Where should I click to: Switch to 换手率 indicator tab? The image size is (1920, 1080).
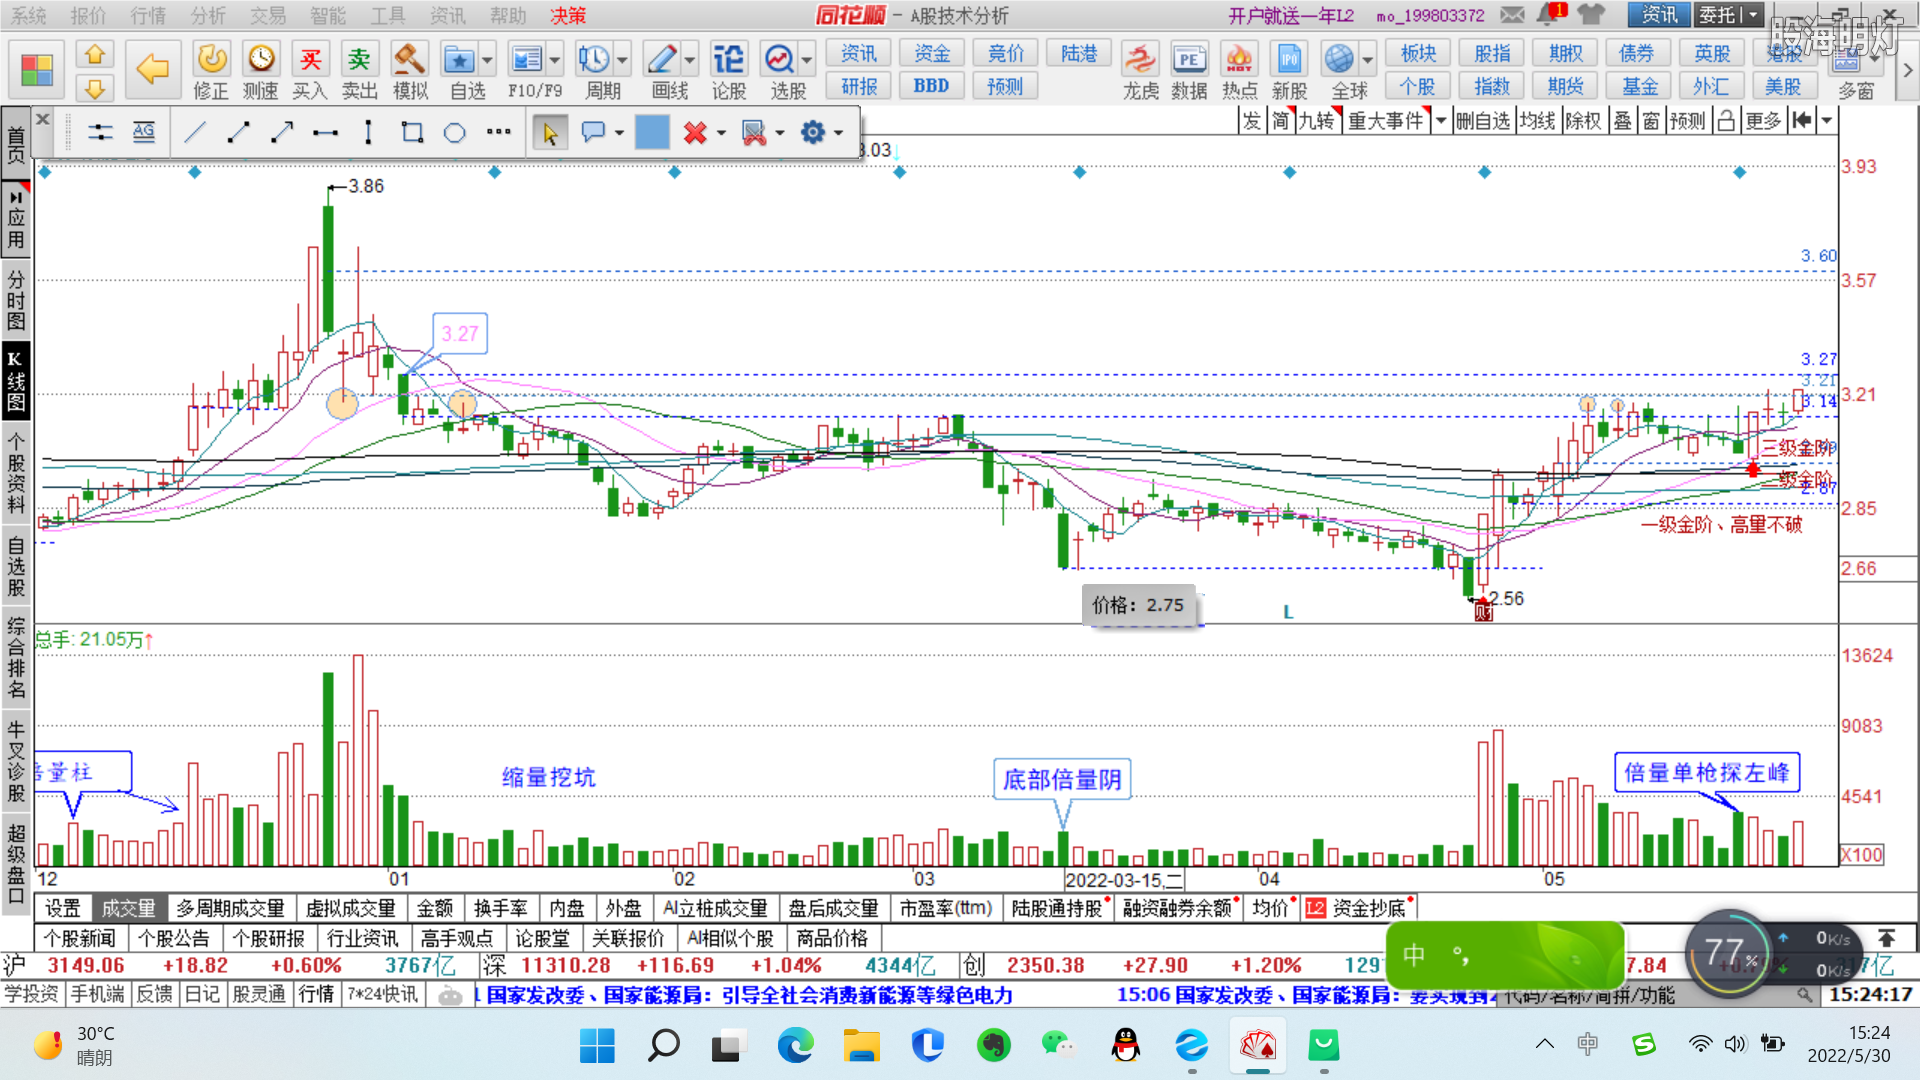pyautogui.click(x=500, y=908)
